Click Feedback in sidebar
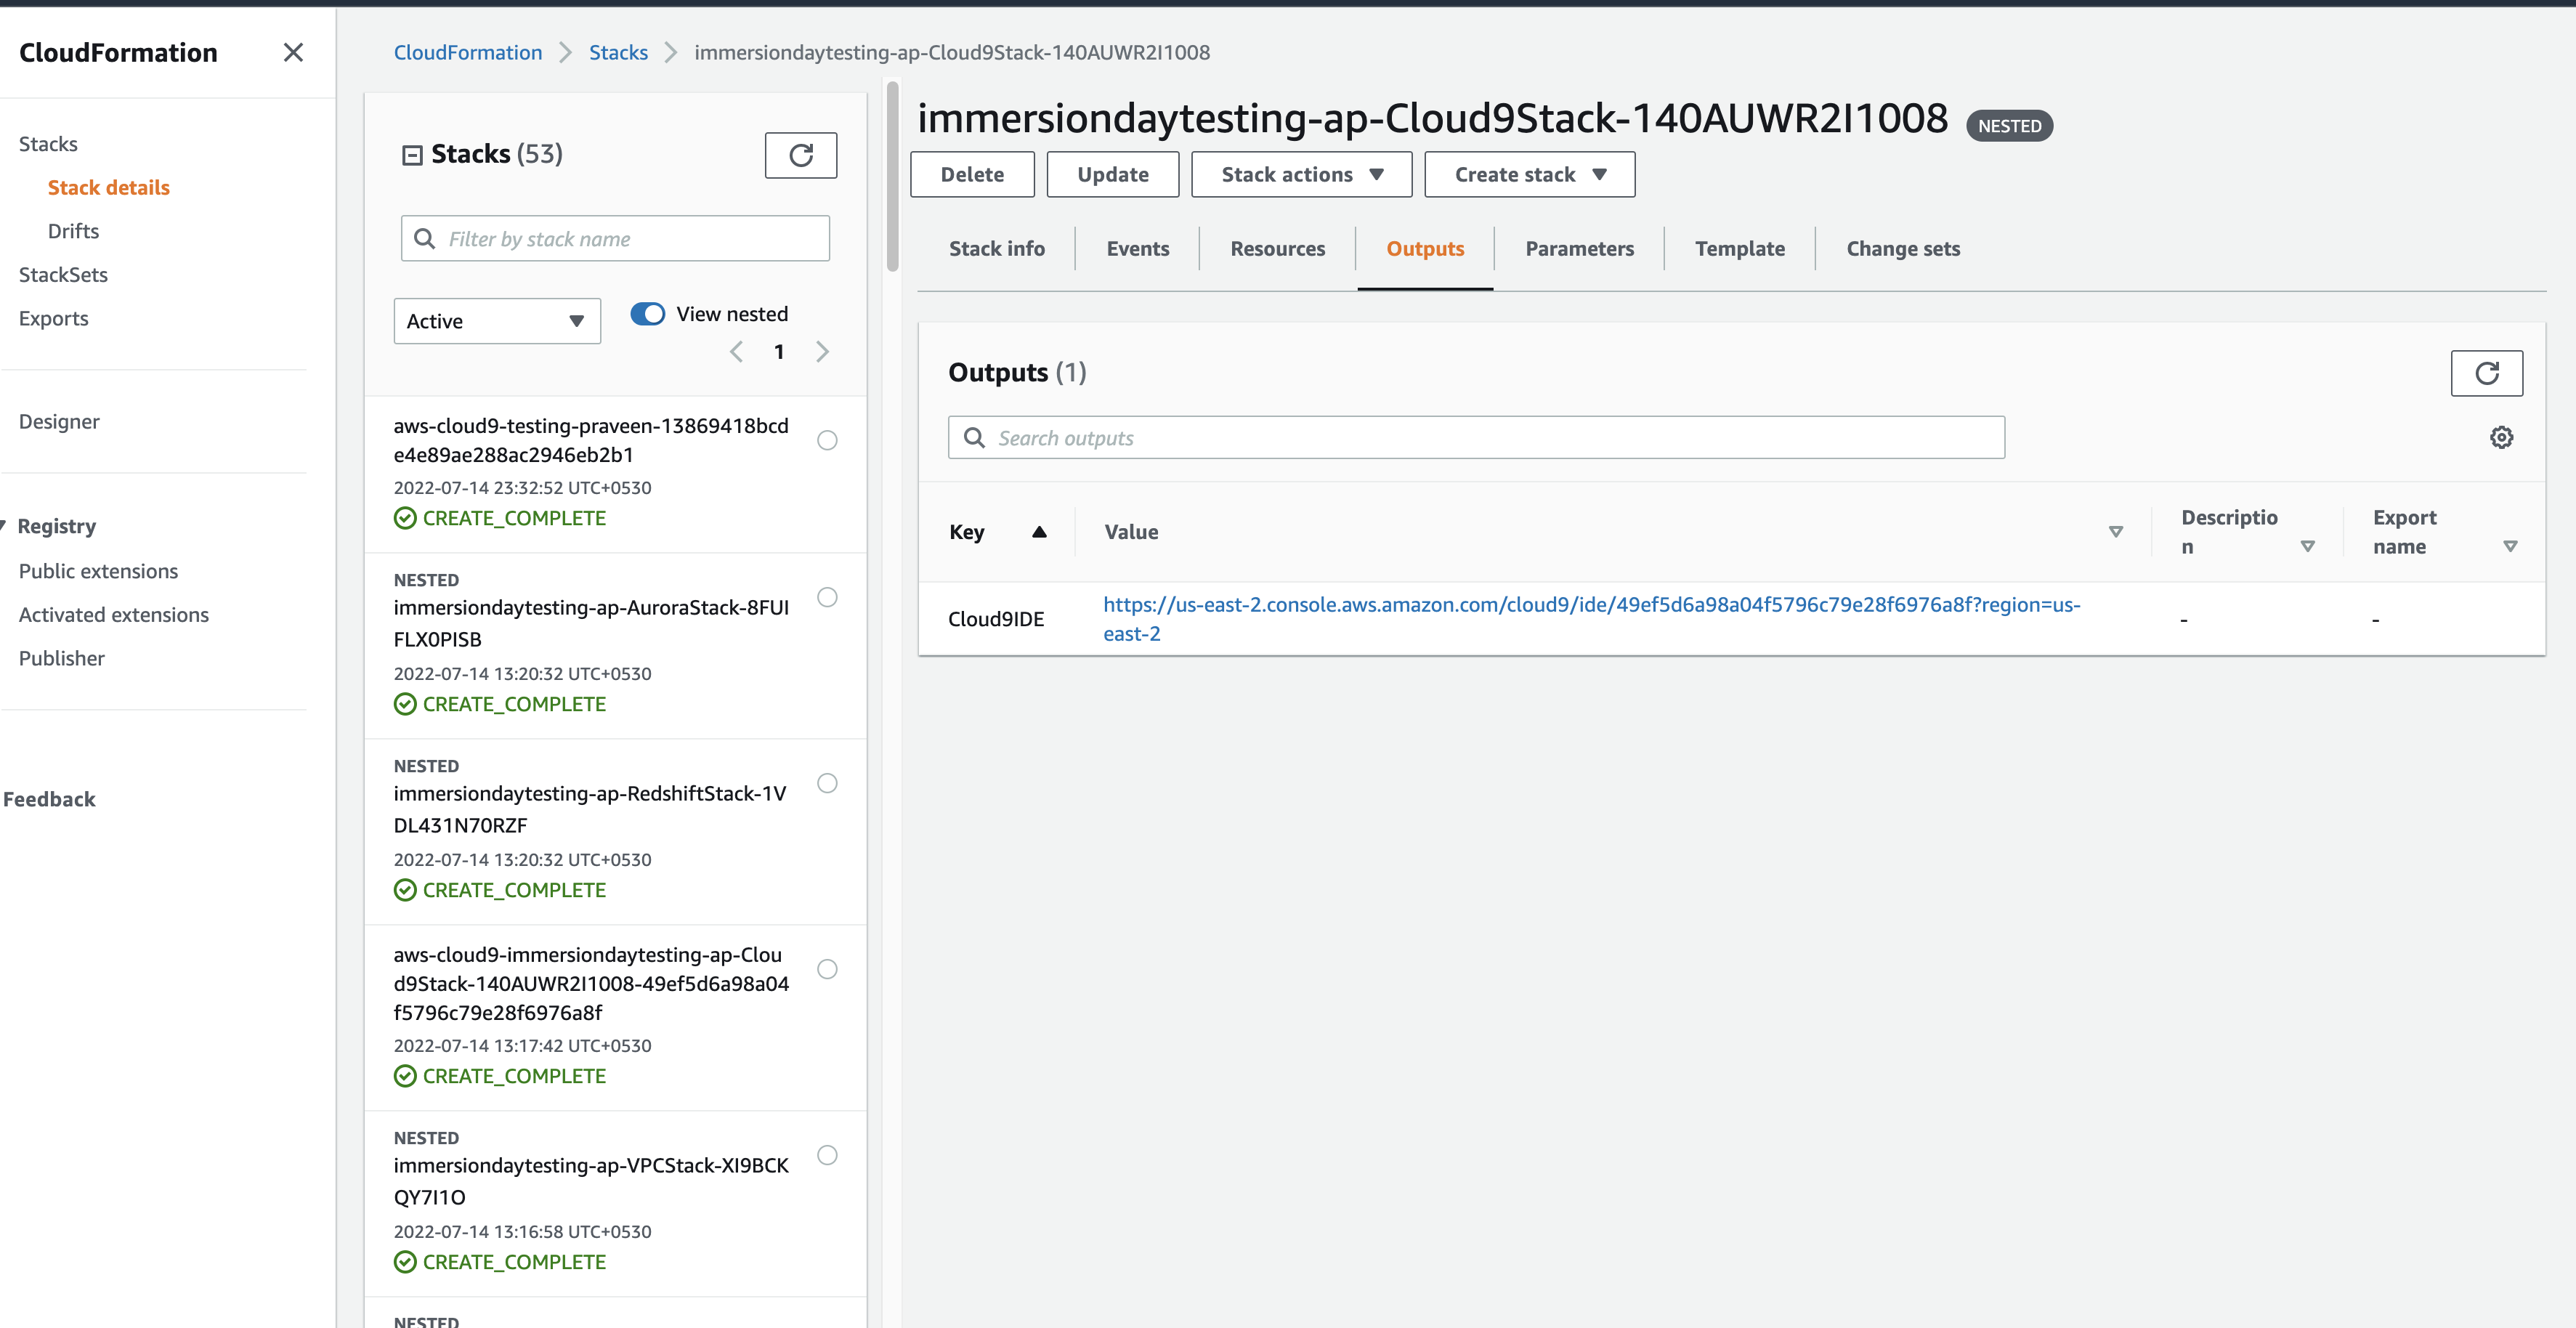Image resolution: width=2576 pixels, height=1328 pixels. [x=49, y=799]
